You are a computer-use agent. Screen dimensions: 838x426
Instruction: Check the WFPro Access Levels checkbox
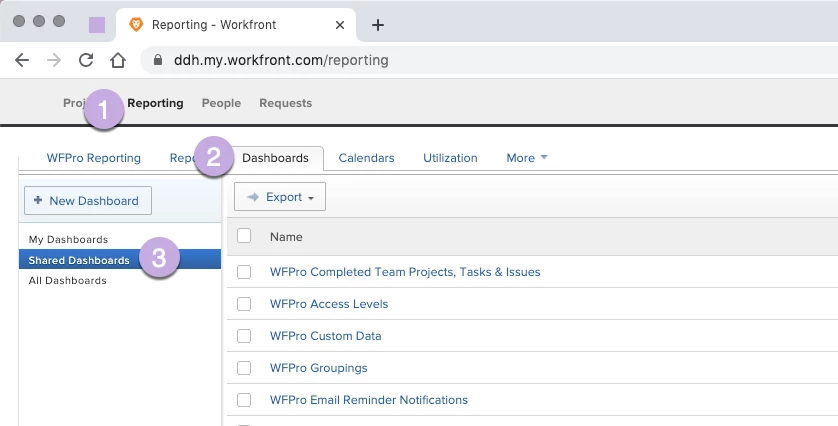click(244, 304)
